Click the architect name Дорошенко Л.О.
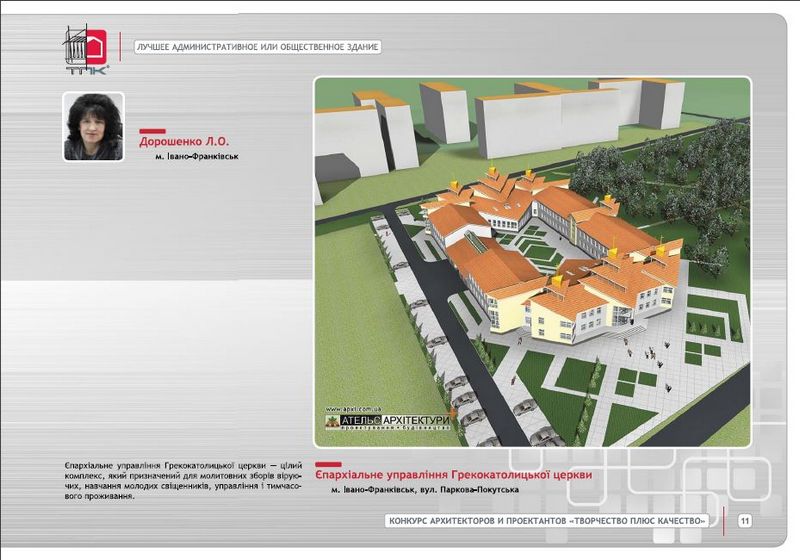The height and width of the screenshot is (560, 800). coord(185,142)
